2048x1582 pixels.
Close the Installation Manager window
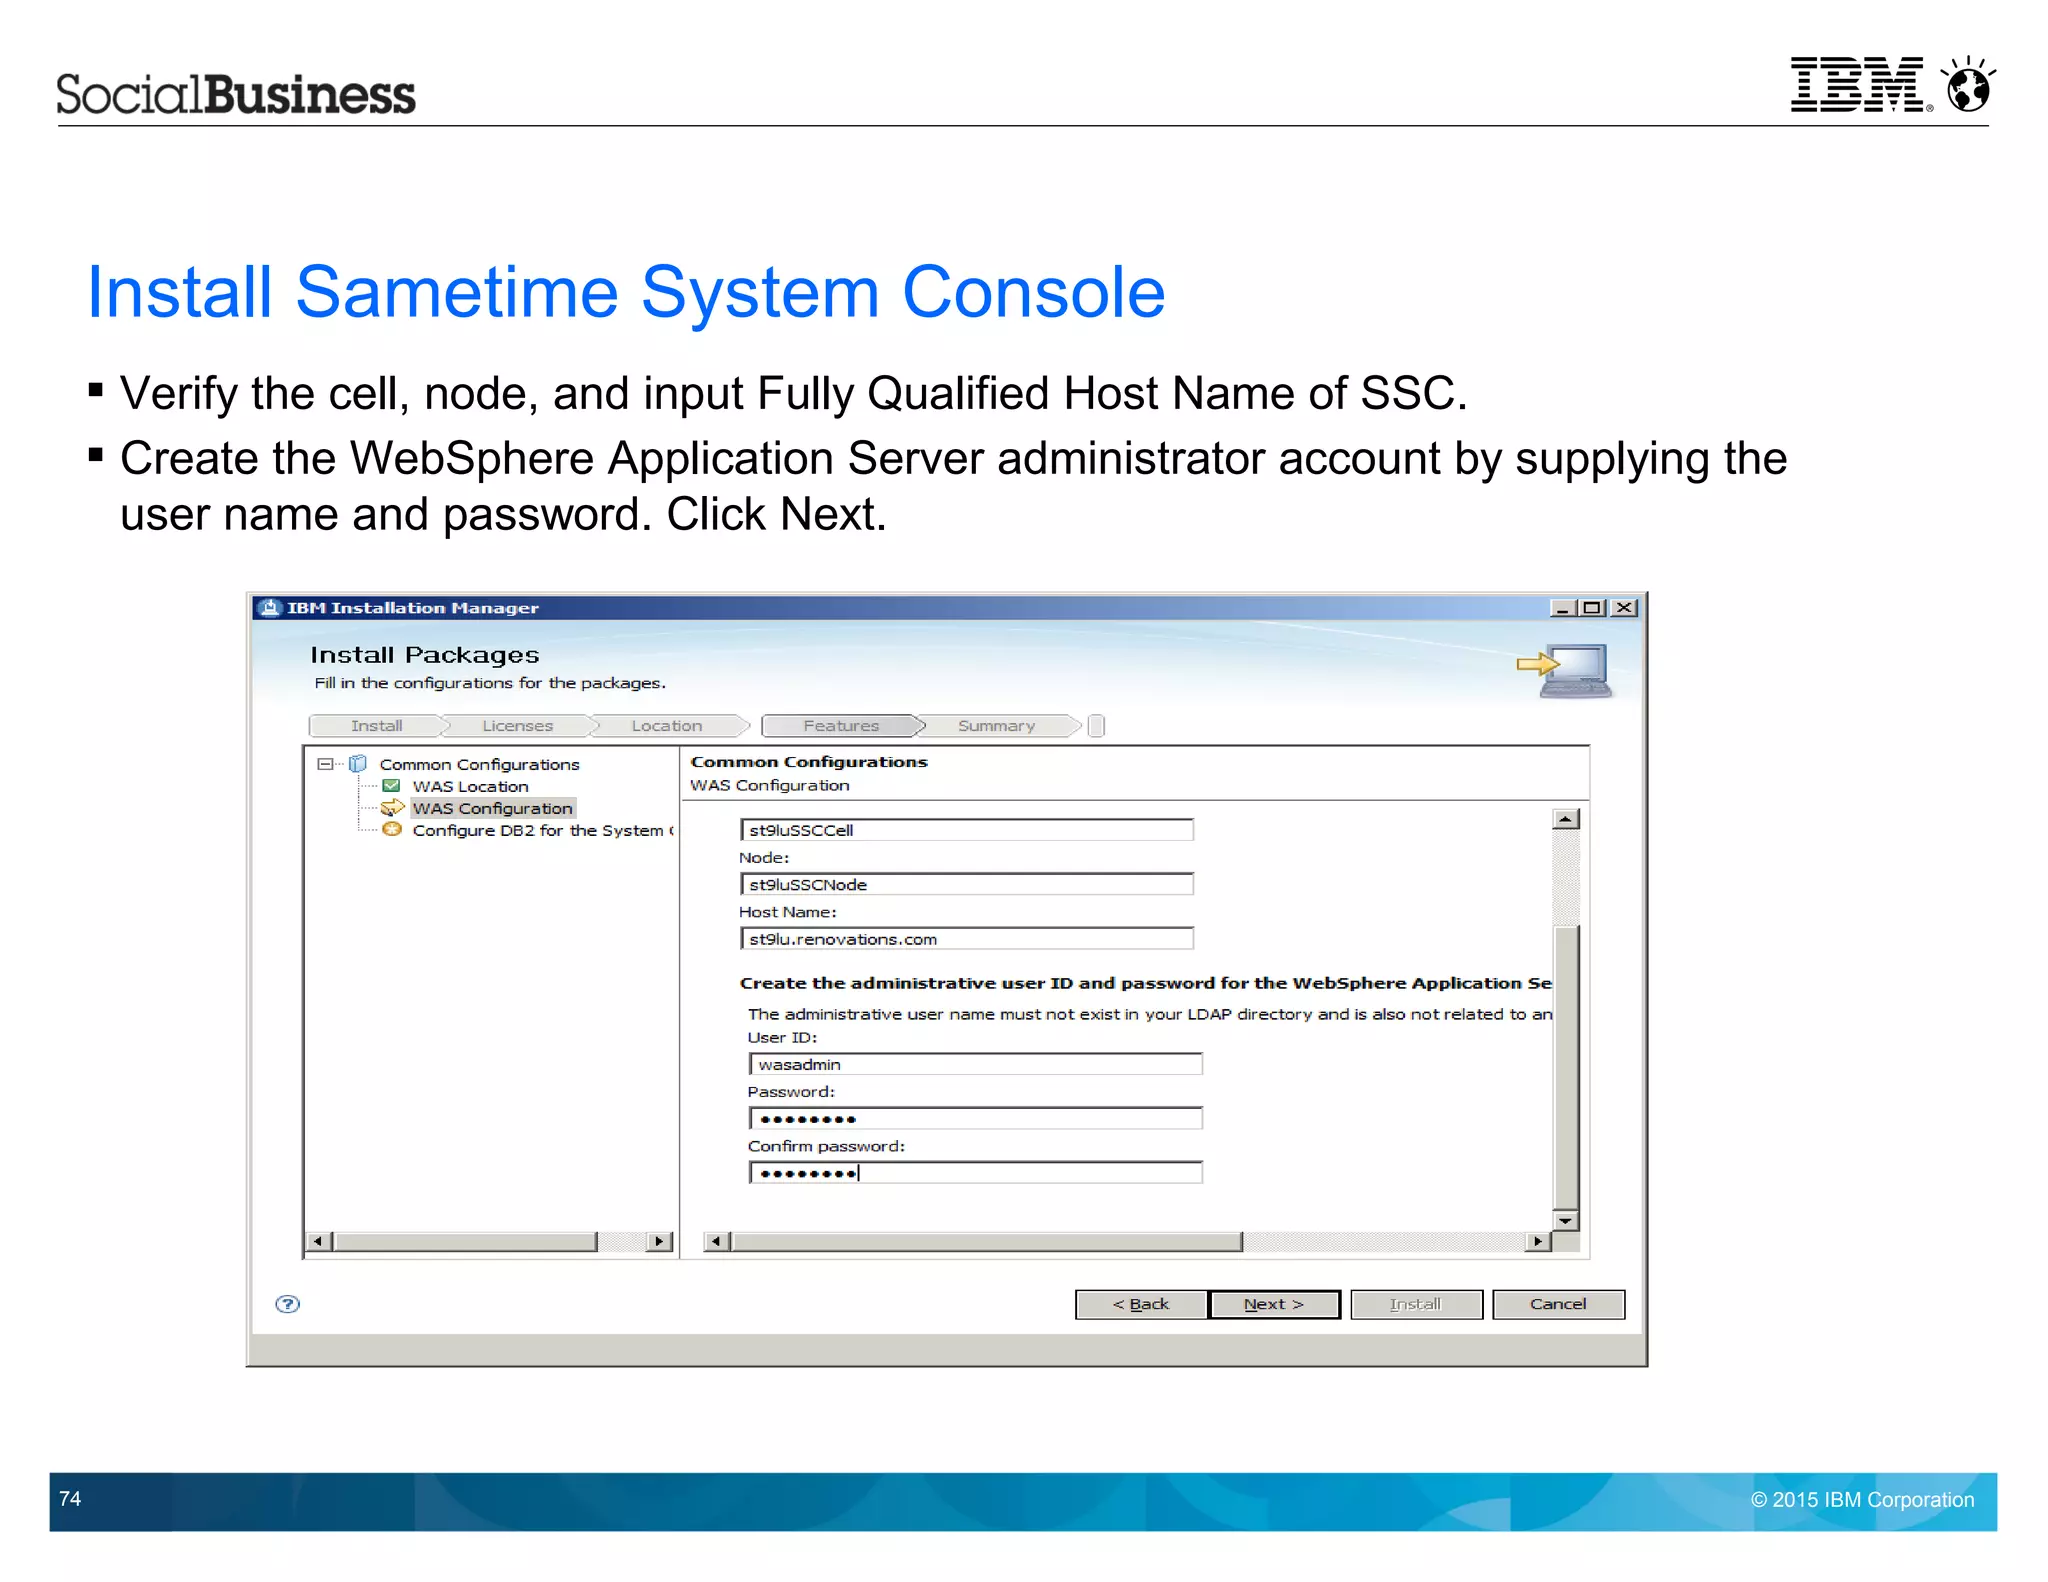[x=1625, y=608]
